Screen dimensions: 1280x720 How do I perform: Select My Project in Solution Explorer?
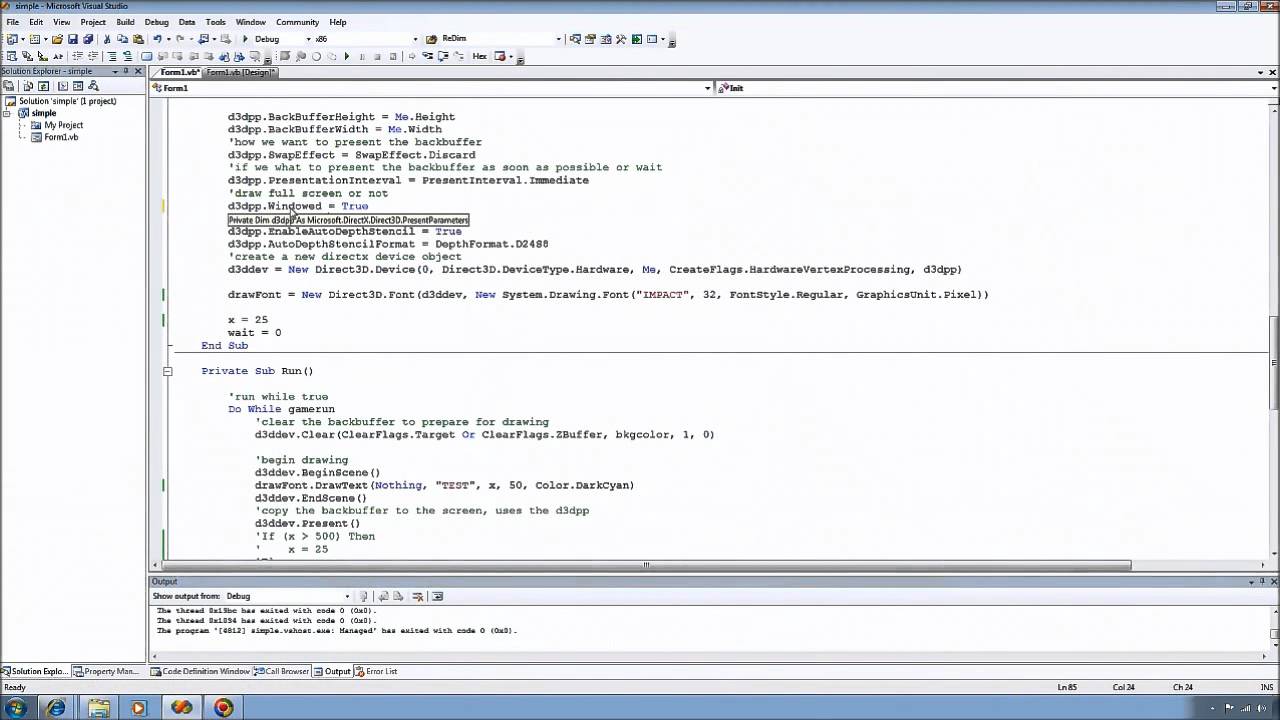[x=63, y=125]
